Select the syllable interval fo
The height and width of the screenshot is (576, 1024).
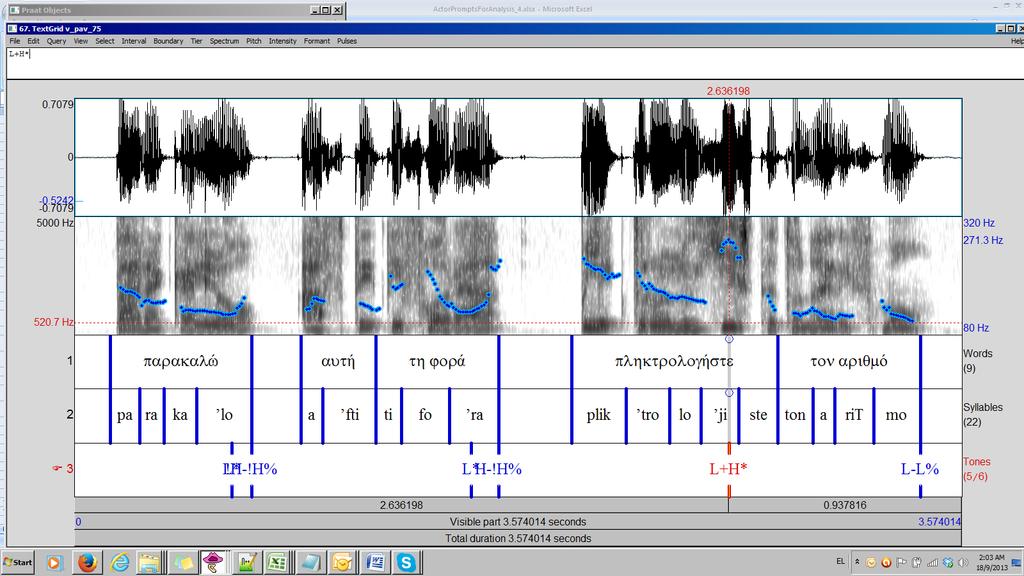coord(425,415)
